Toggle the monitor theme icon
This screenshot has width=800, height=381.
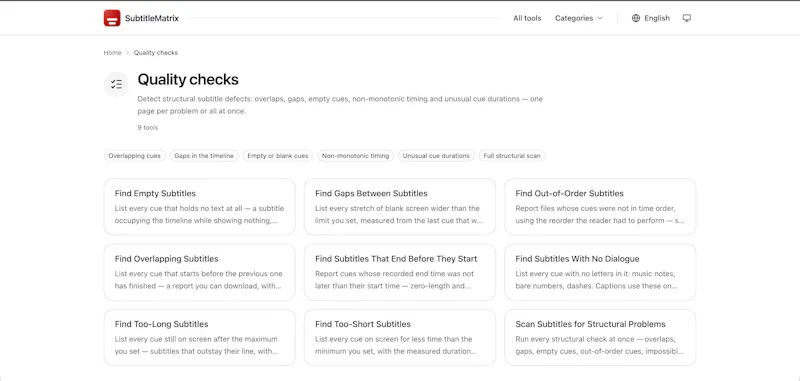687,18
